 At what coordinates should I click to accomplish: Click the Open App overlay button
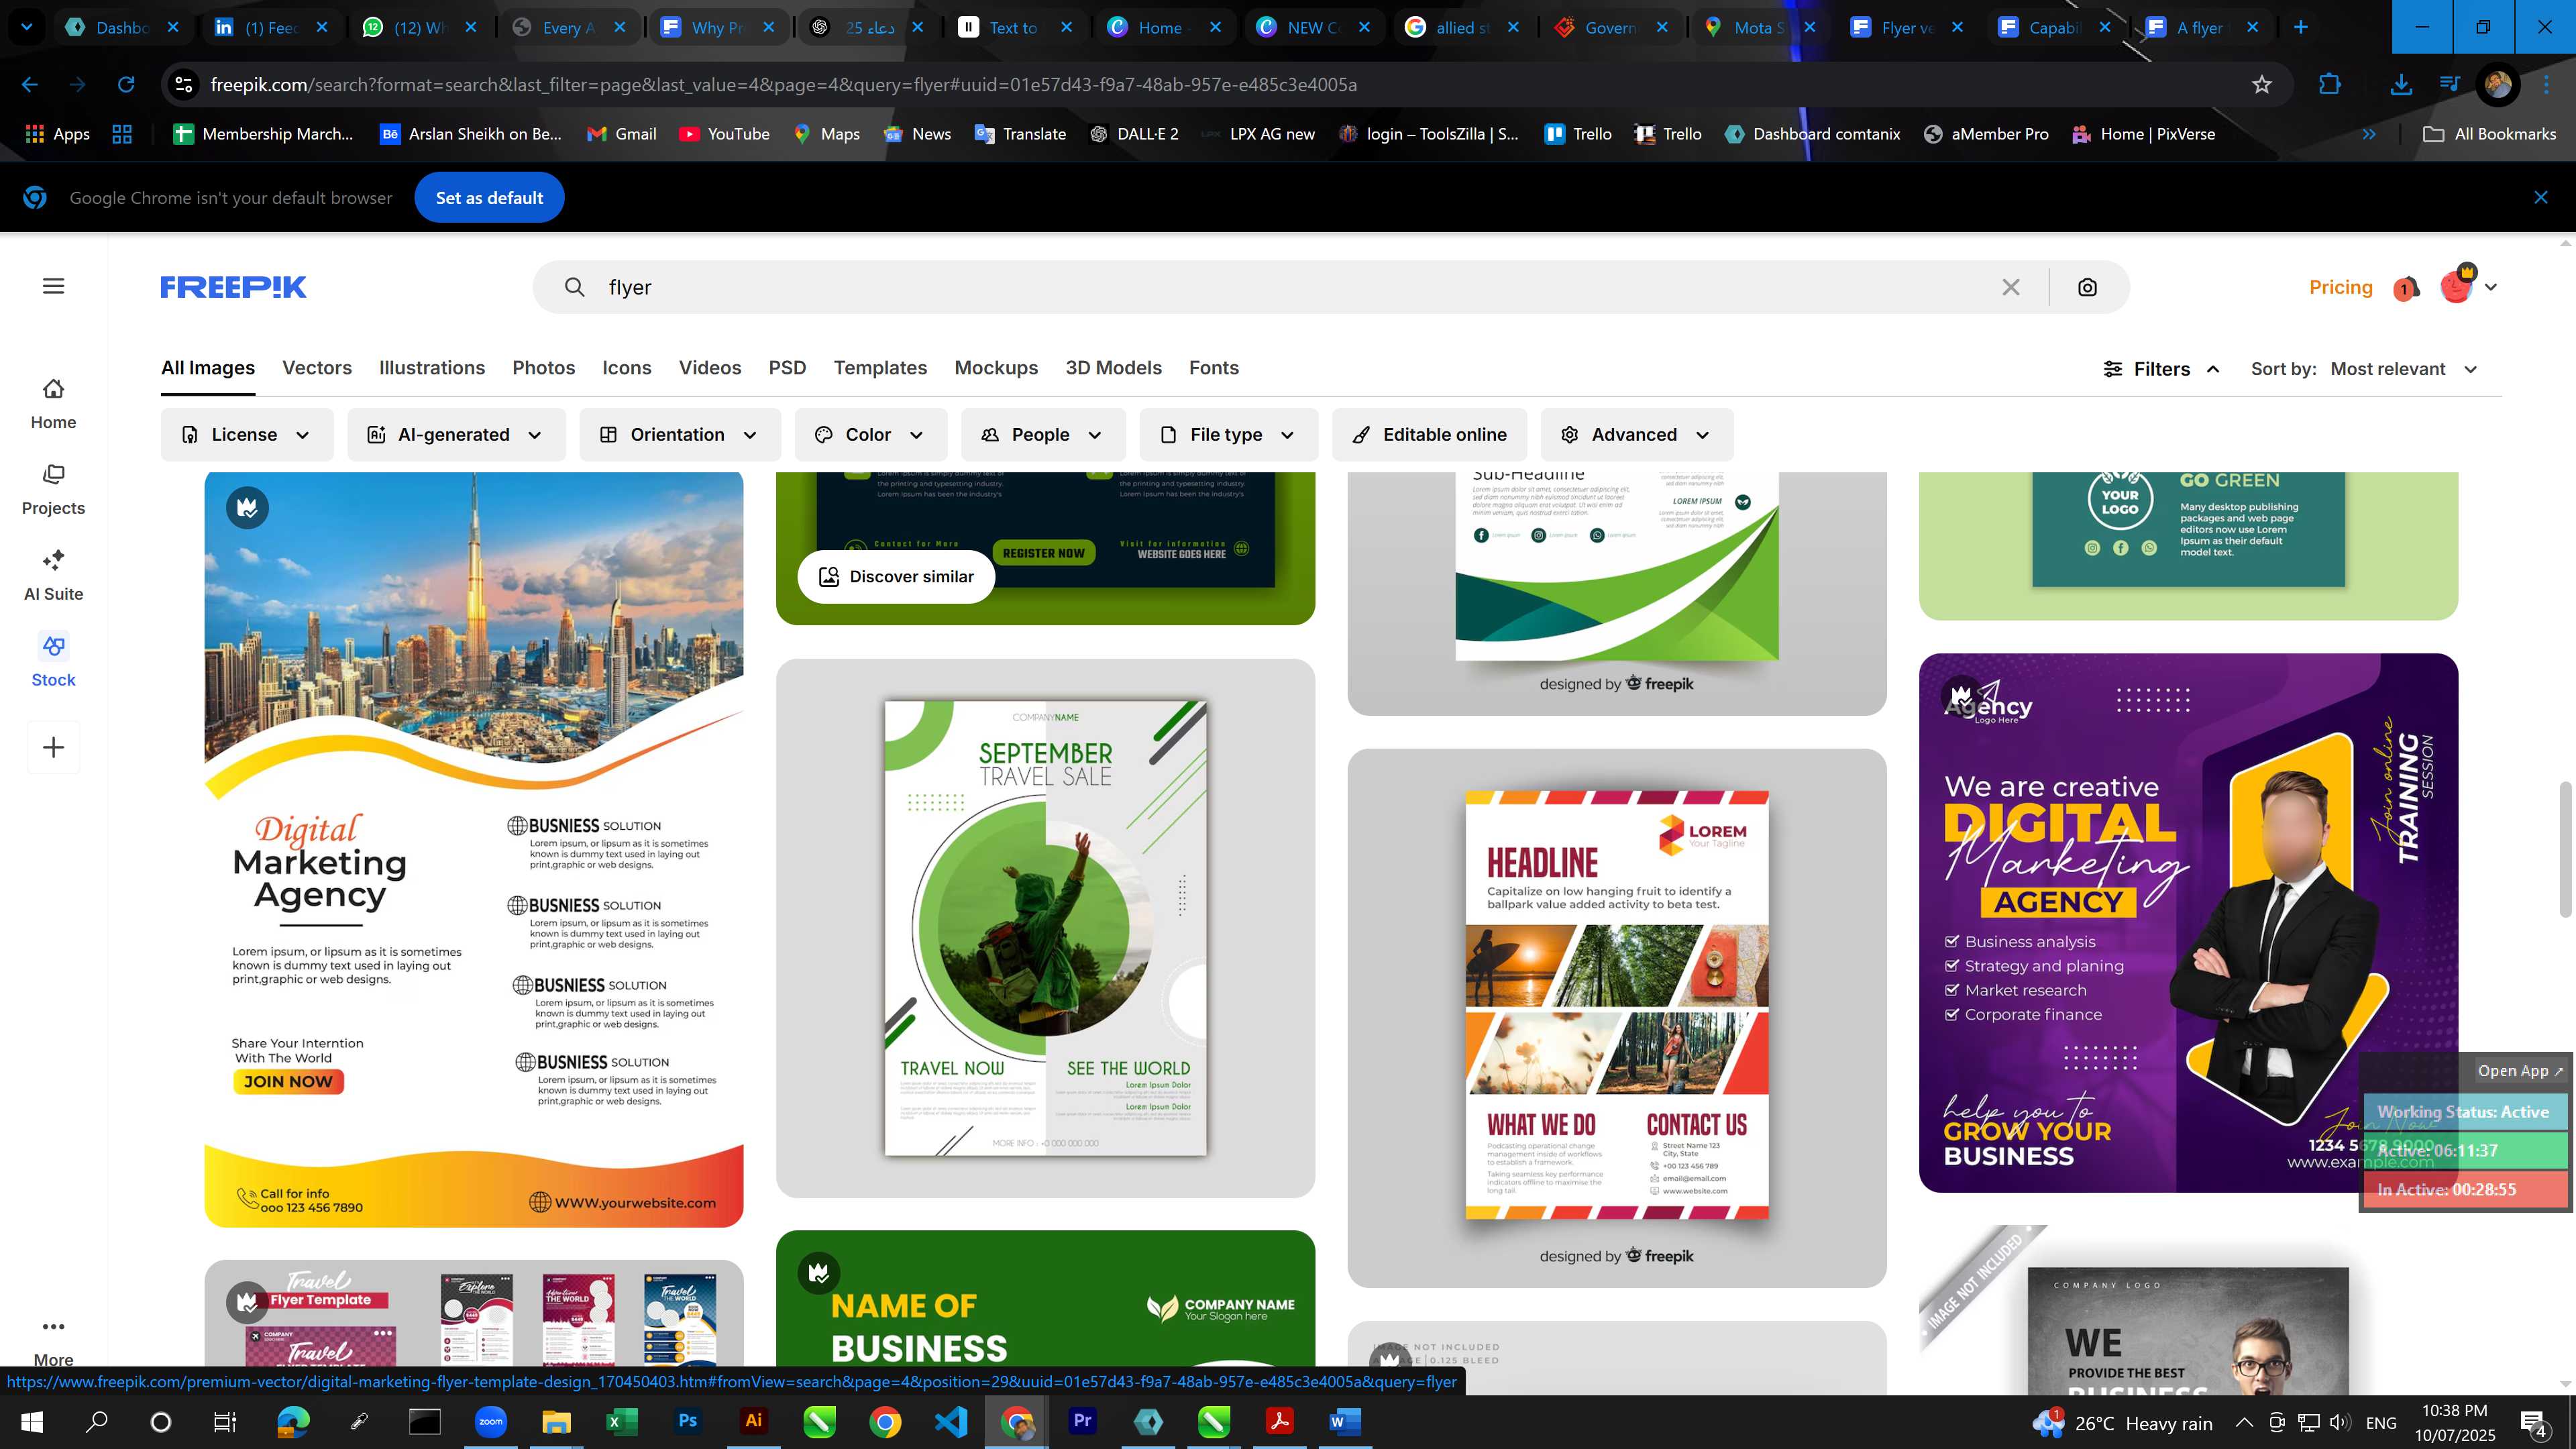point(2519,1071)
